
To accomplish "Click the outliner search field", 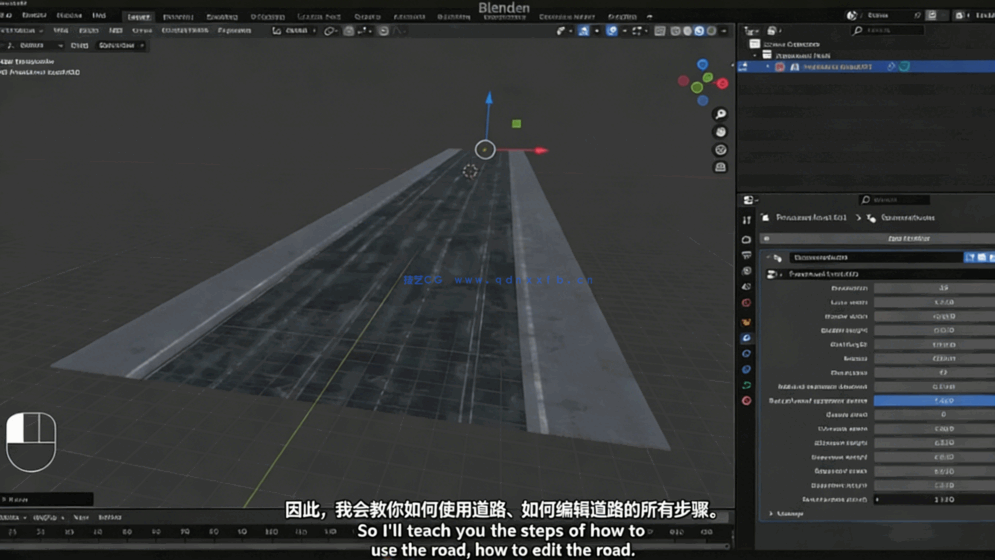I will coord(887,30).
